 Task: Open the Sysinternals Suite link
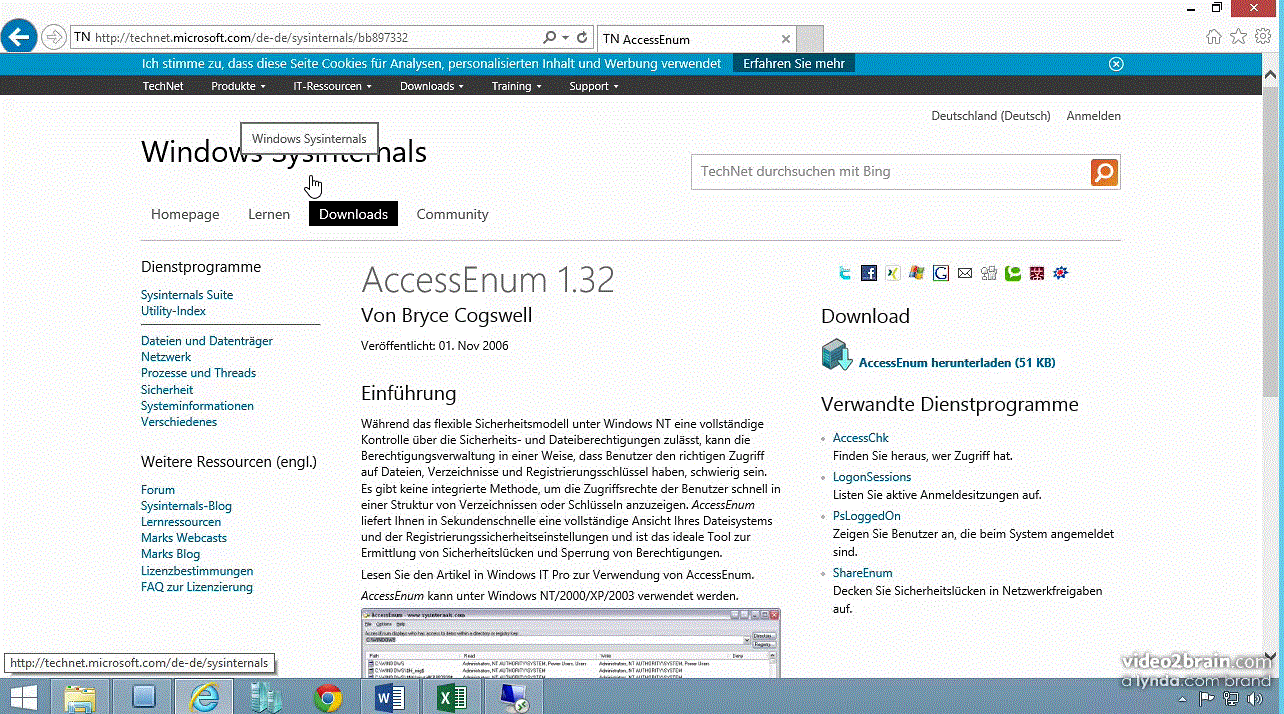(x=187, y=295)
